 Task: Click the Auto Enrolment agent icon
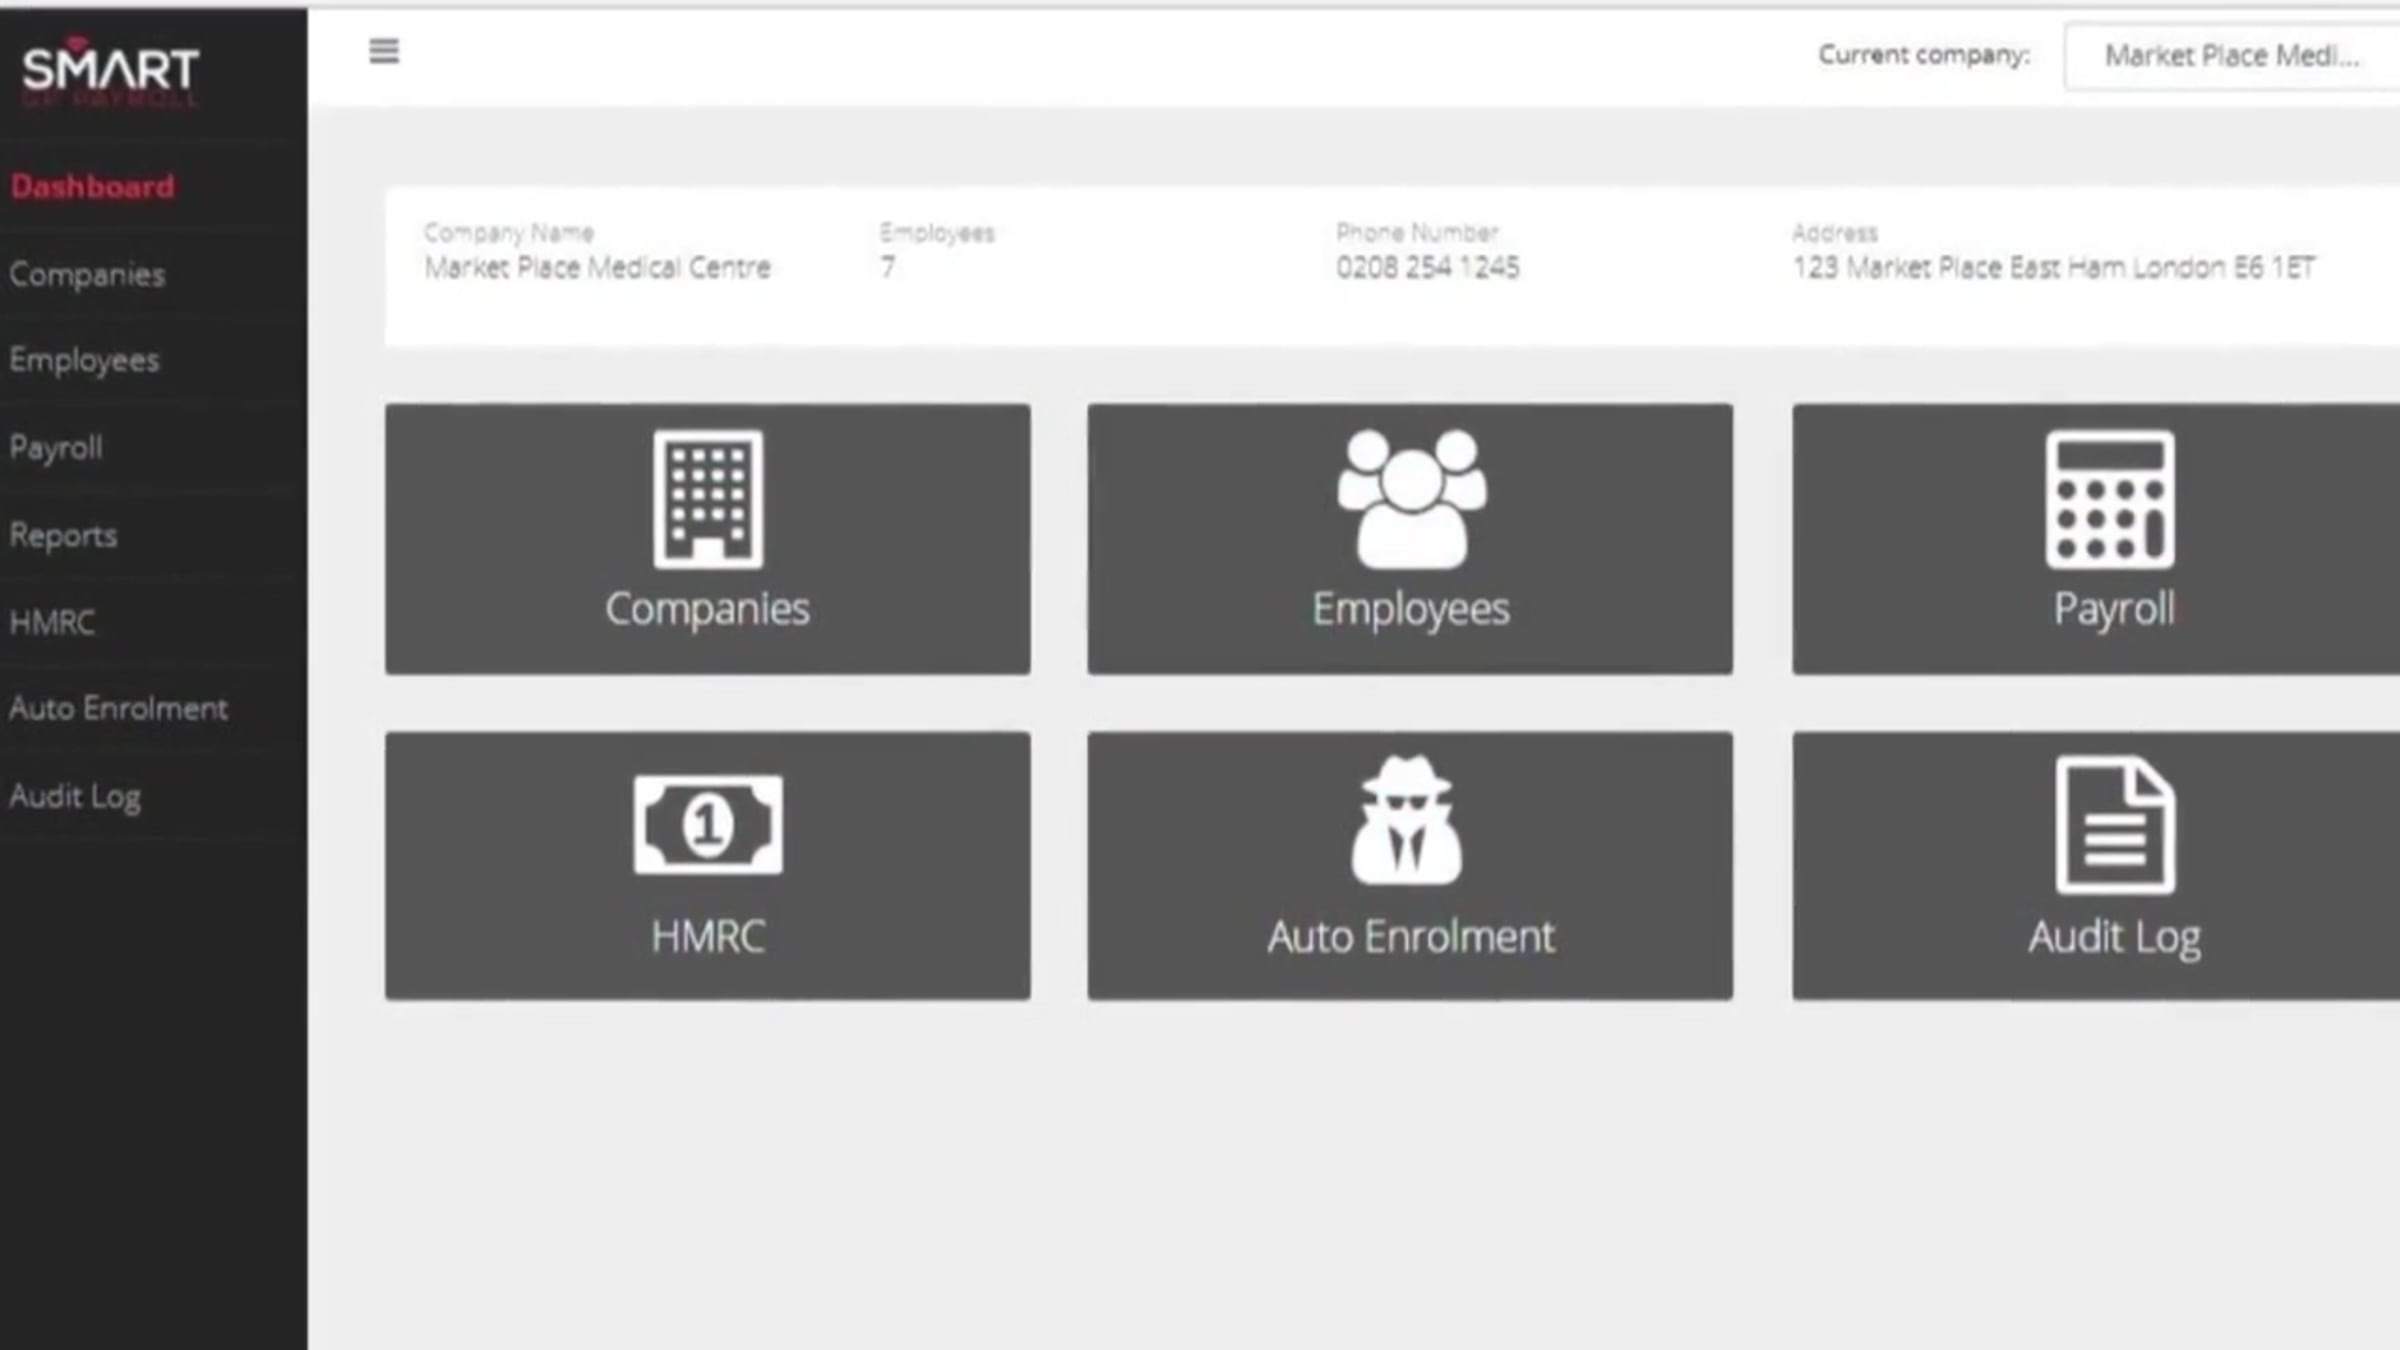pos(1407,820)
